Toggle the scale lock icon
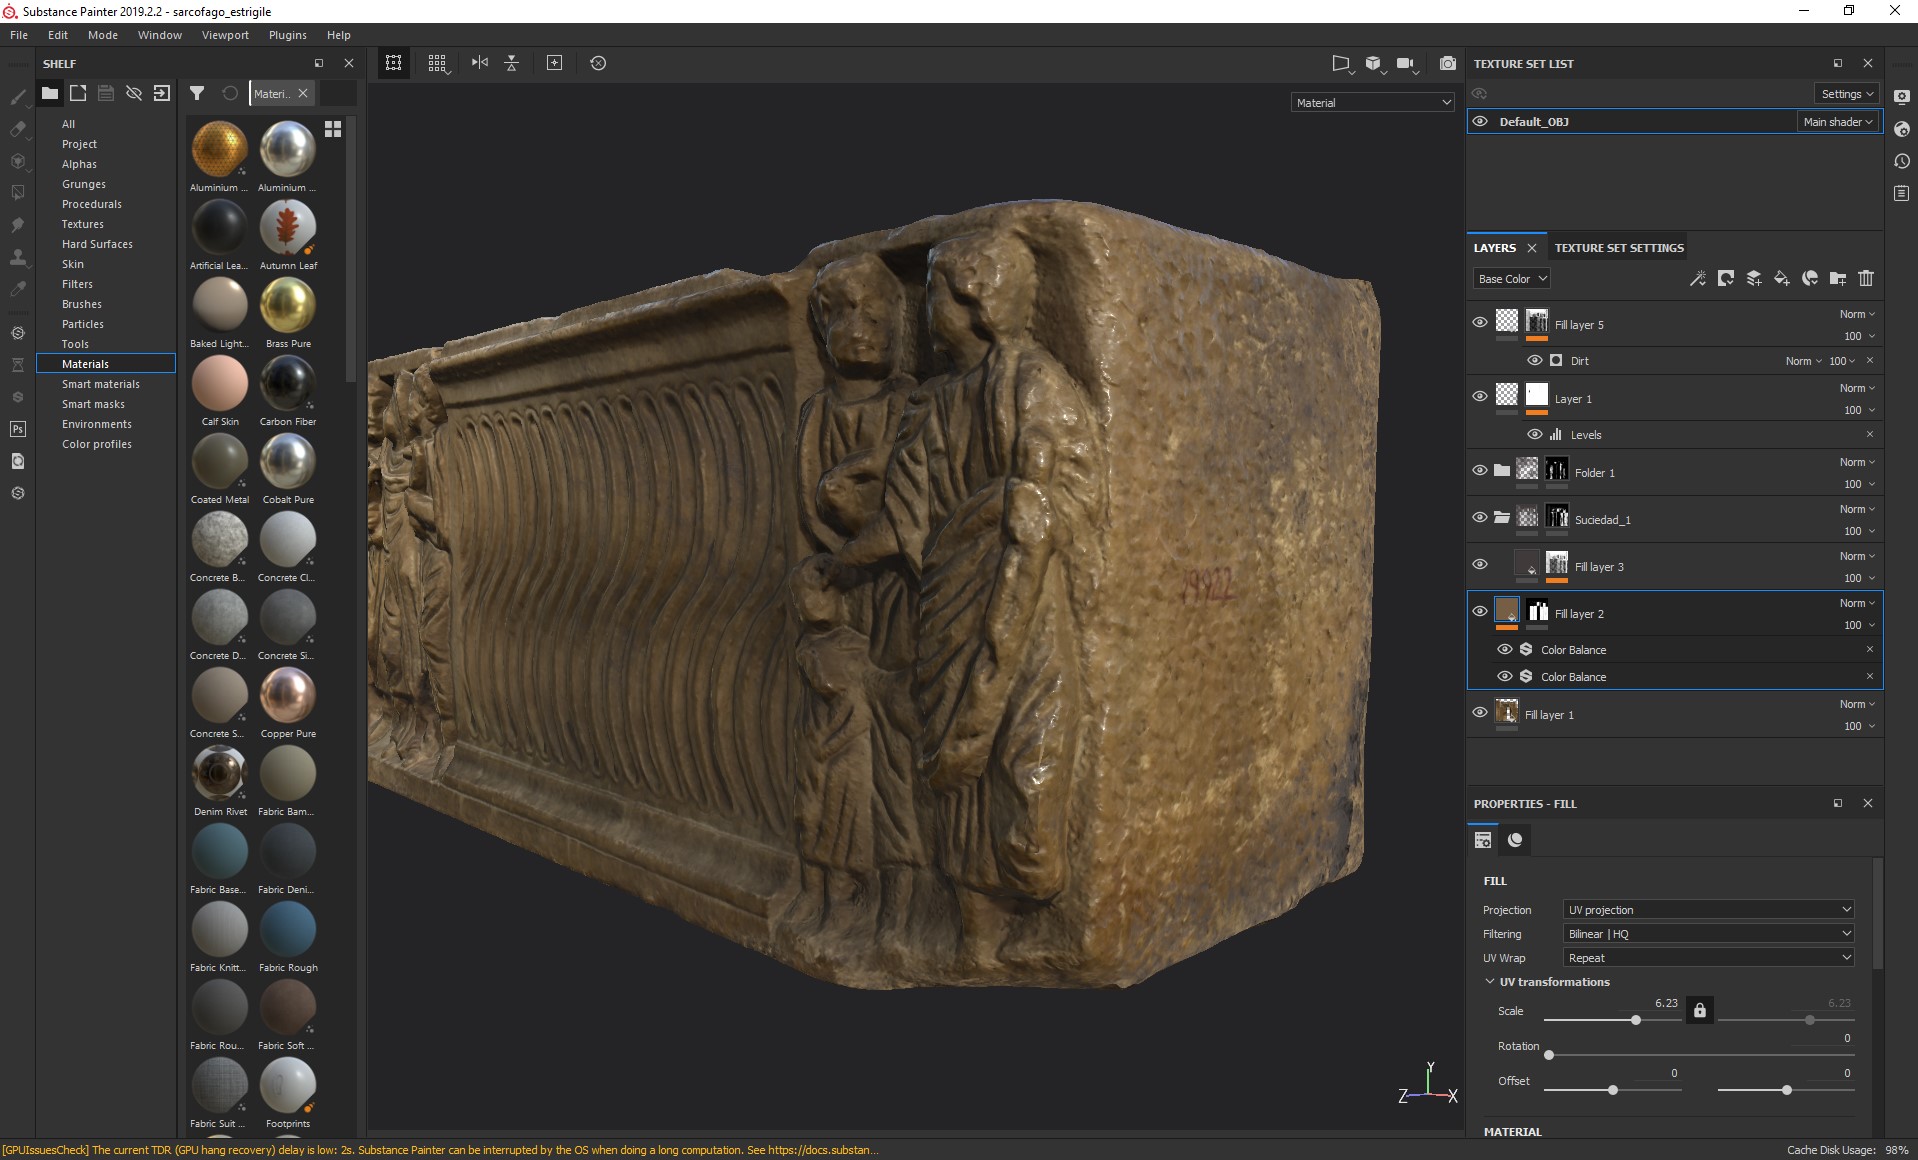Image resolution: width=1918 pixels, height=1160 pixels. pyautogui.click(x=1699, y=1010)
